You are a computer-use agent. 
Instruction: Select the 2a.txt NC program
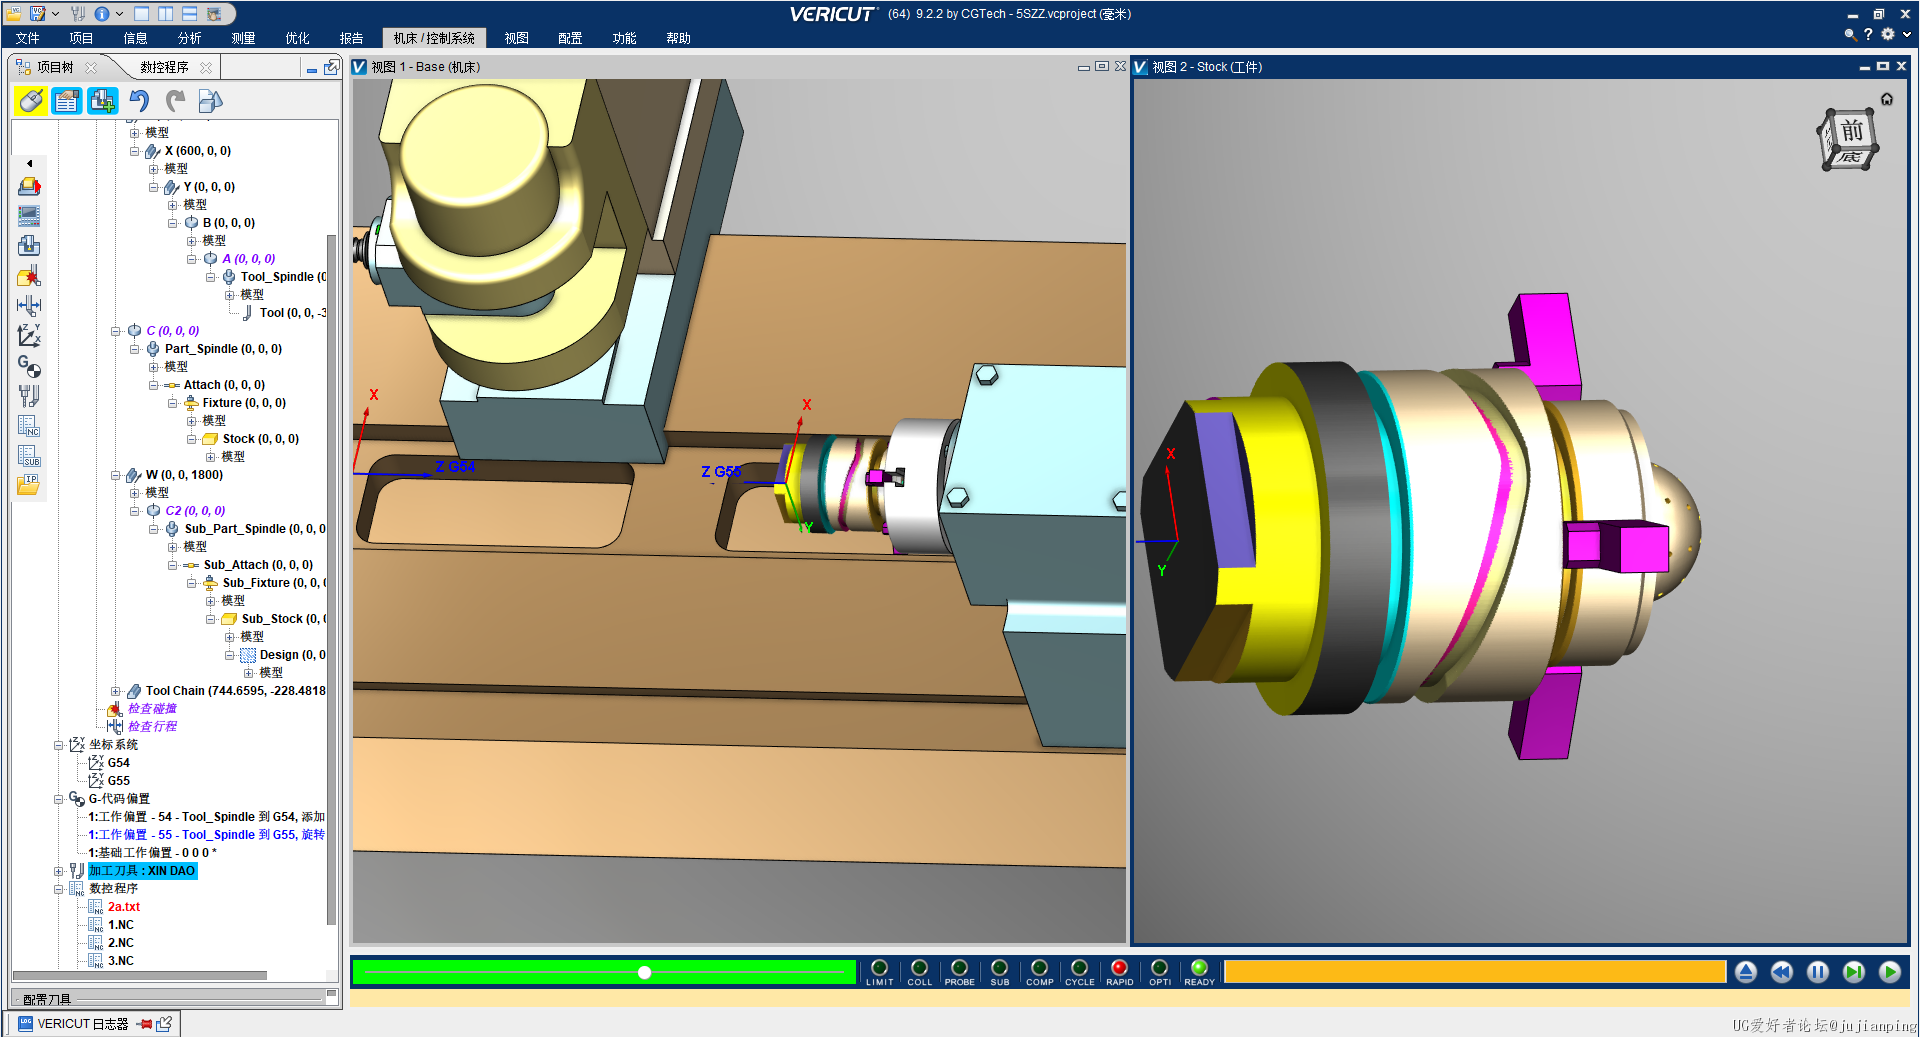124,907
